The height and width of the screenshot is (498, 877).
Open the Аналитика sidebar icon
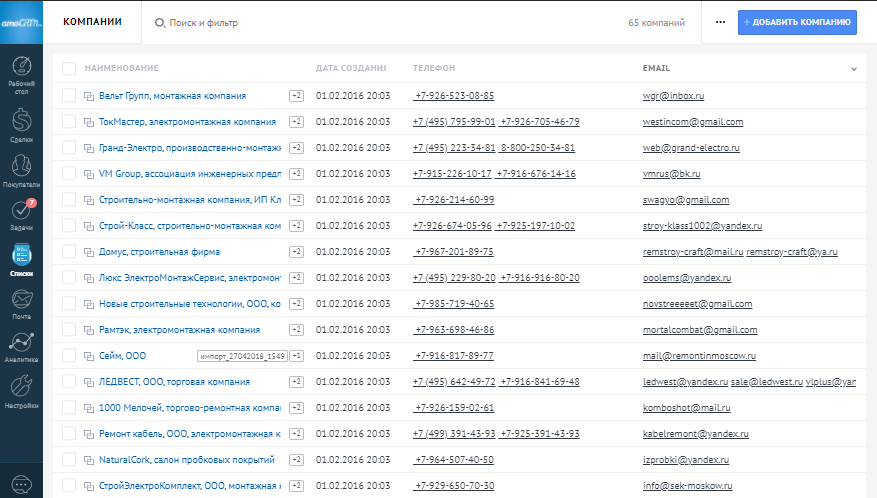tap(21, 346)
